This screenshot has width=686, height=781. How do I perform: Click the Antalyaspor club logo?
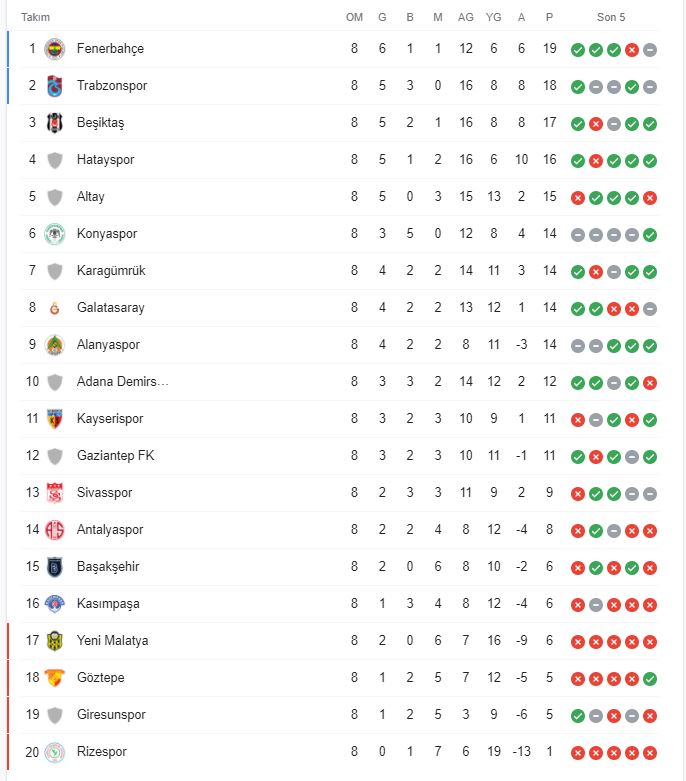click(54, 530)
